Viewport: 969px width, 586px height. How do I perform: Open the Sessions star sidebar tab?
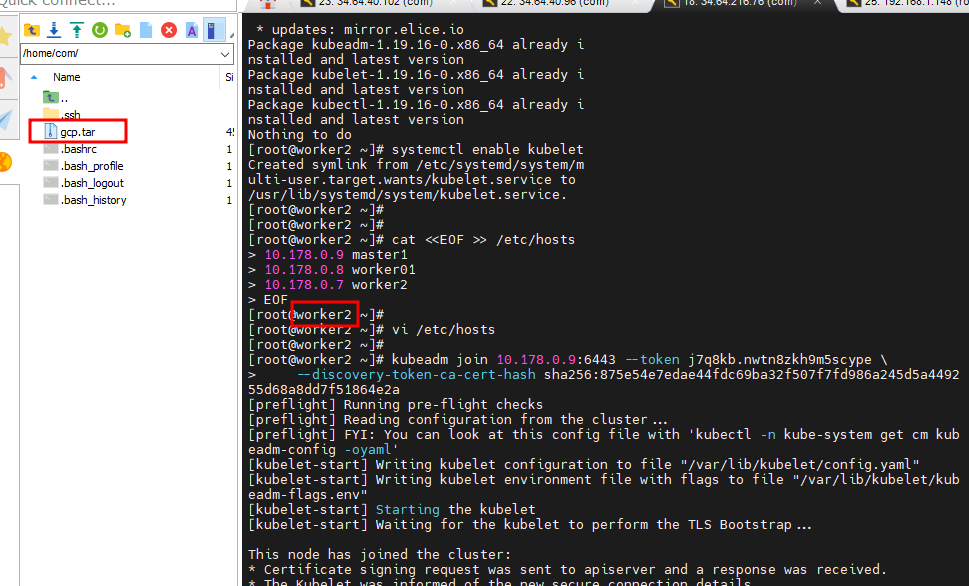pyautogui.click(x=6, y=36)
